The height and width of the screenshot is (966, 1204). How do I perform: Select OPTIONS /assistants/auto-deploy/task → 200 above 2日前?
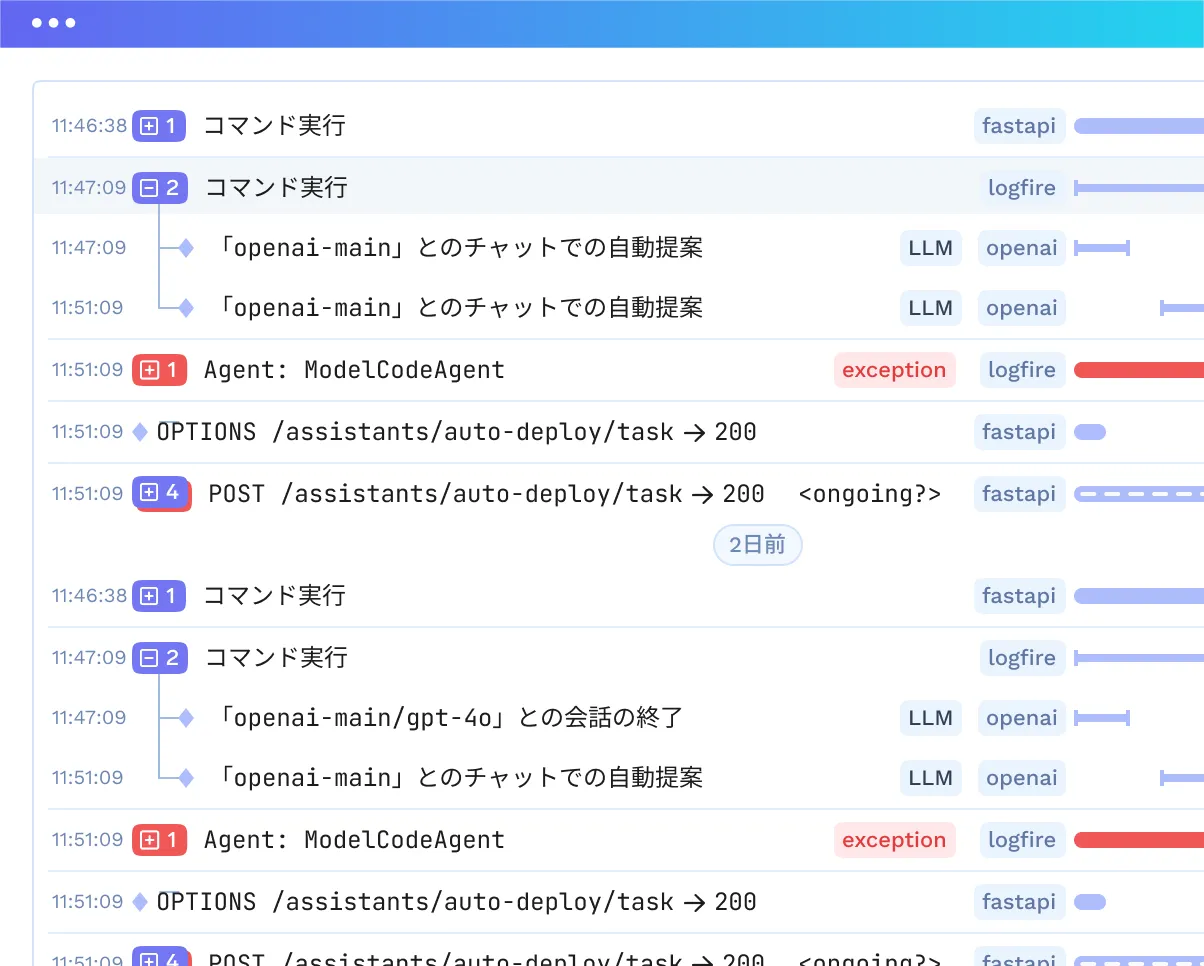click(x=456, y=432)
